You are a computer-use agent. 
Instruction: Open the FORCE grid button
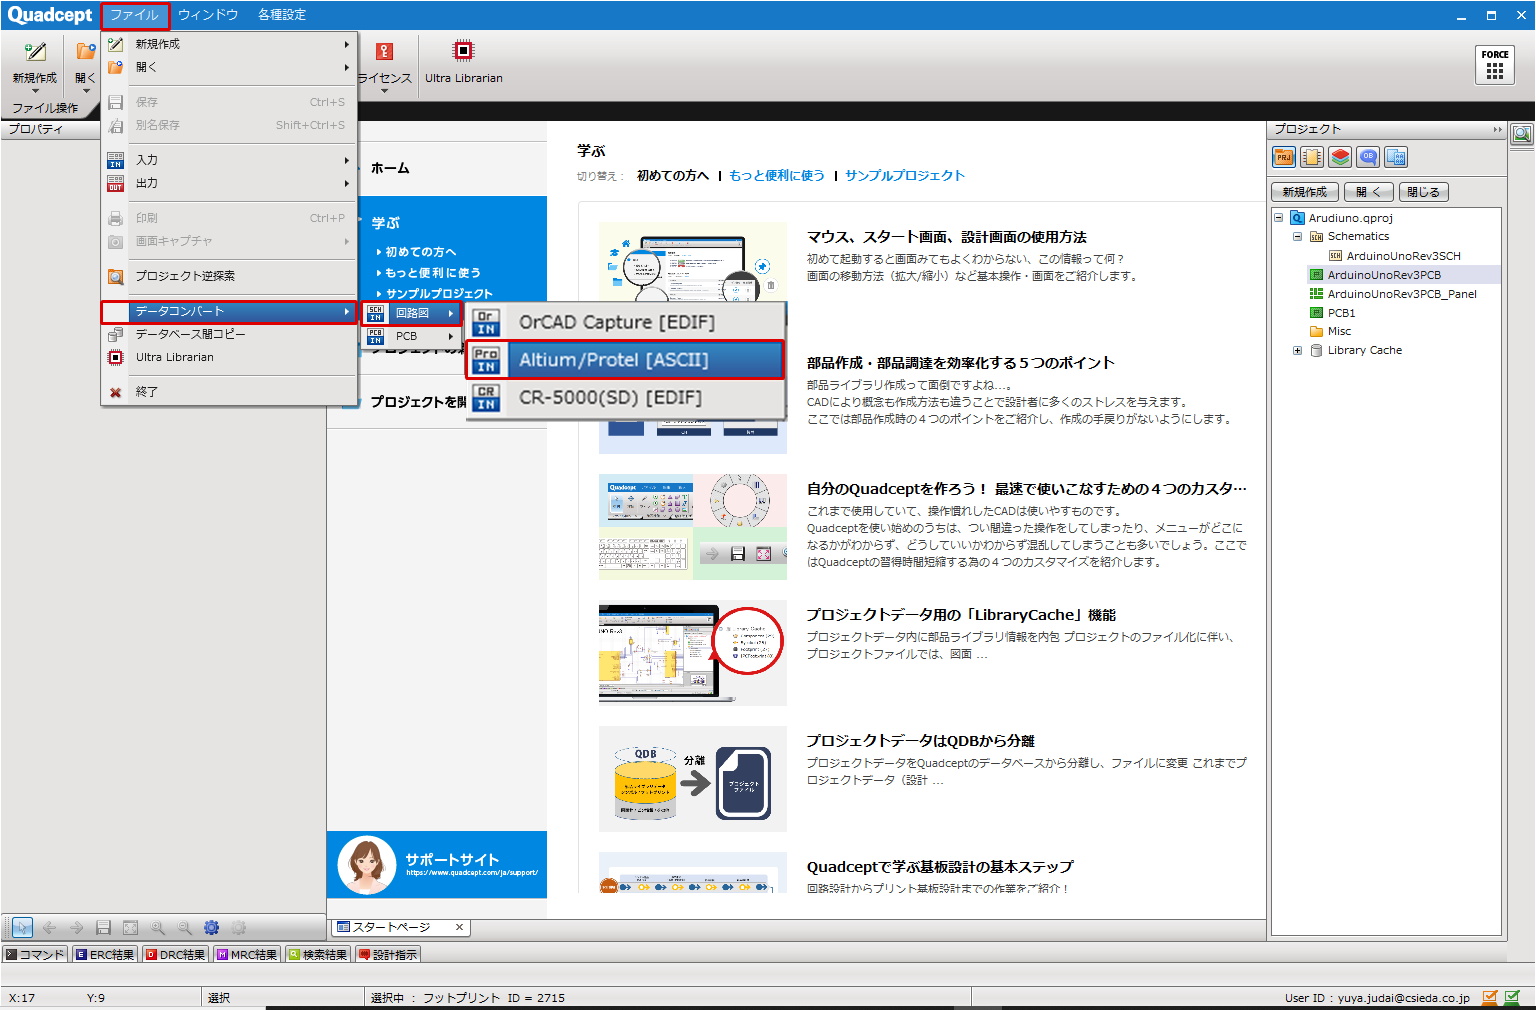[x=1495, y=65]
